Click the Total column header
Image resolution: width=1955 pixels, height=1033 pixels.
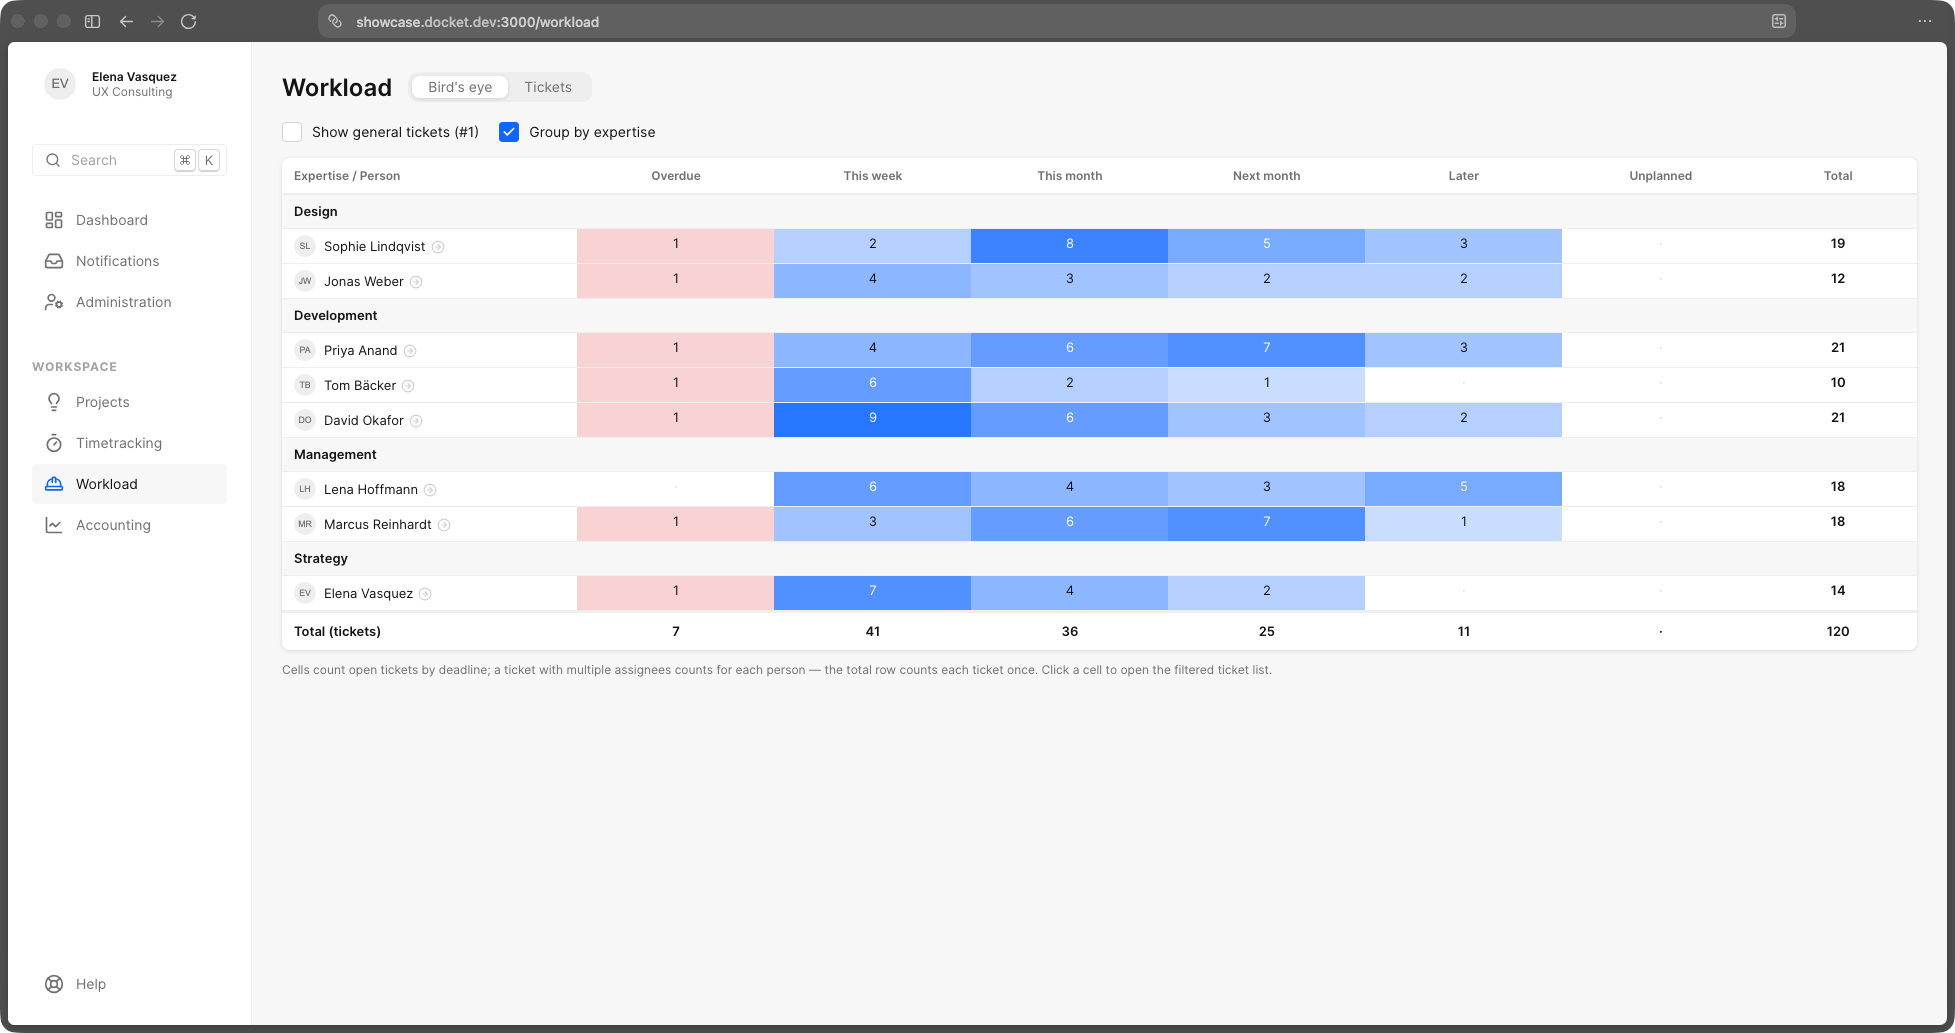[1837, 176]
